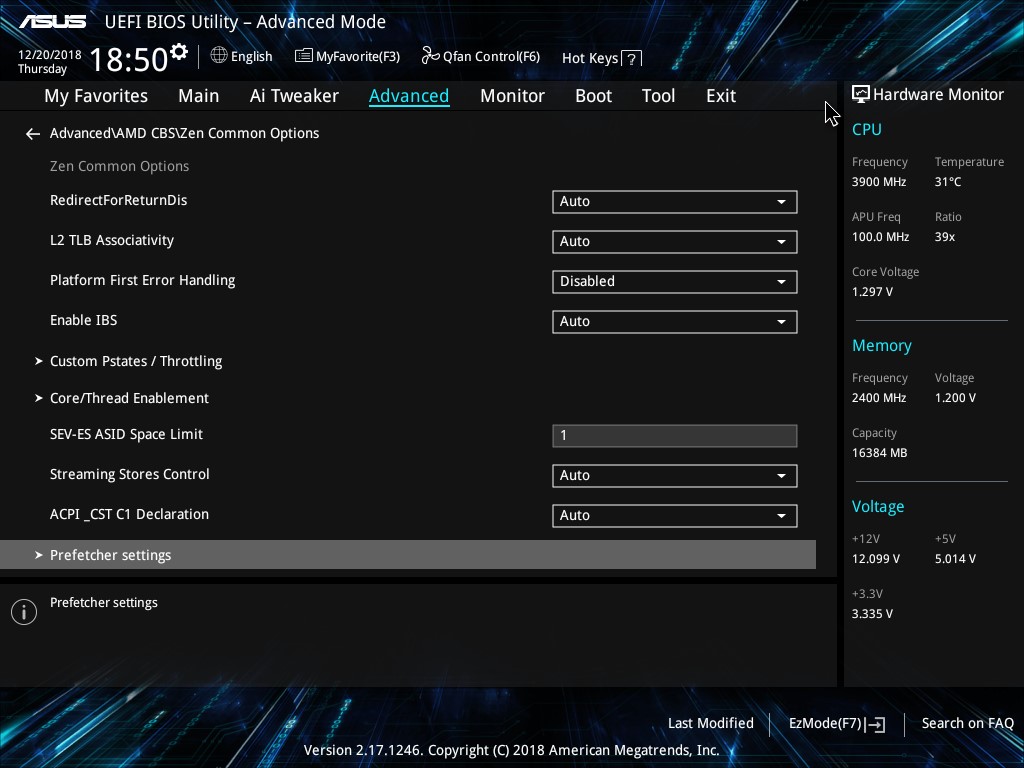This screenshot has width=1024, height=768.
Task: Click the Version 2.17.1246 copyright text
Action: tap(511, 750)
